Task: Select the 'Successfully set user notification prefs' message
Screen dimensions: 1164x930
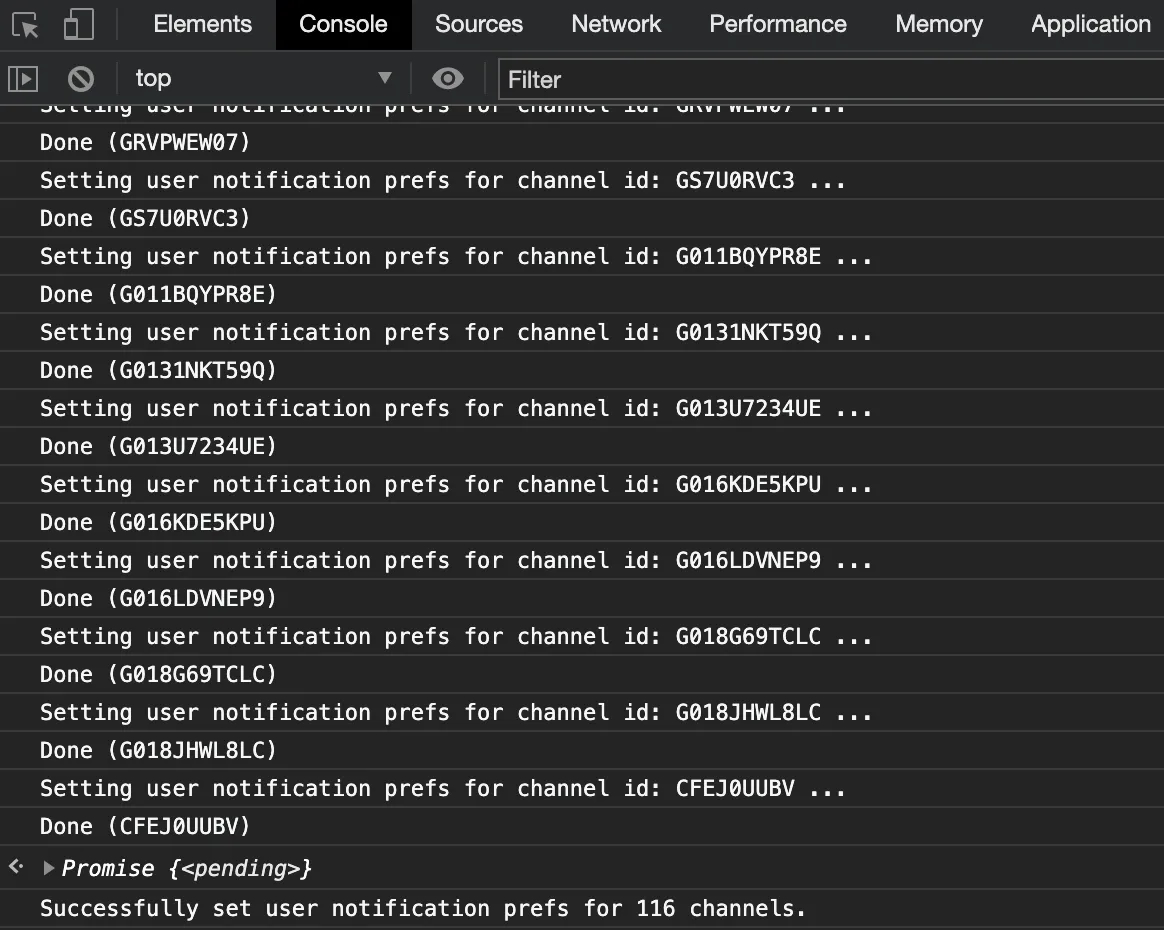Action: click(x=422, y=909)
